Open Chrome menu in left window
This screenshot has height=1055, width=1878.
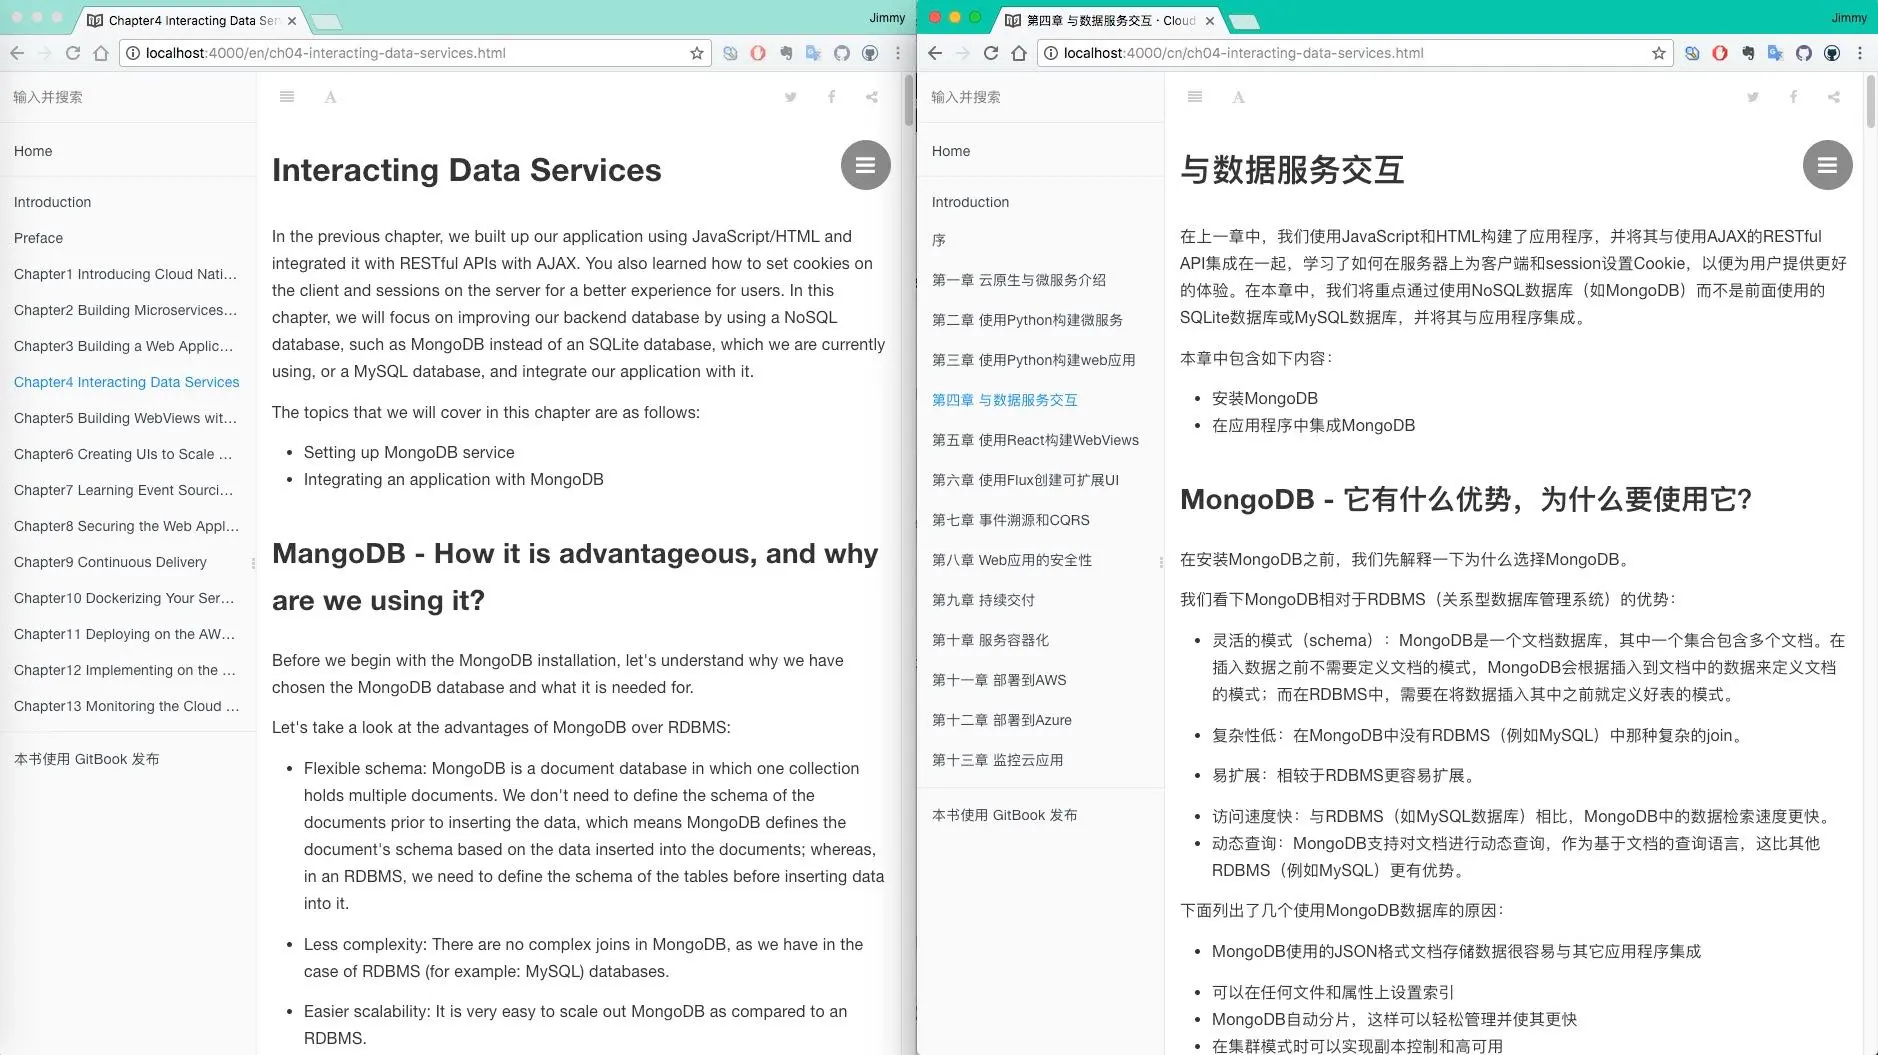[898, 53]
